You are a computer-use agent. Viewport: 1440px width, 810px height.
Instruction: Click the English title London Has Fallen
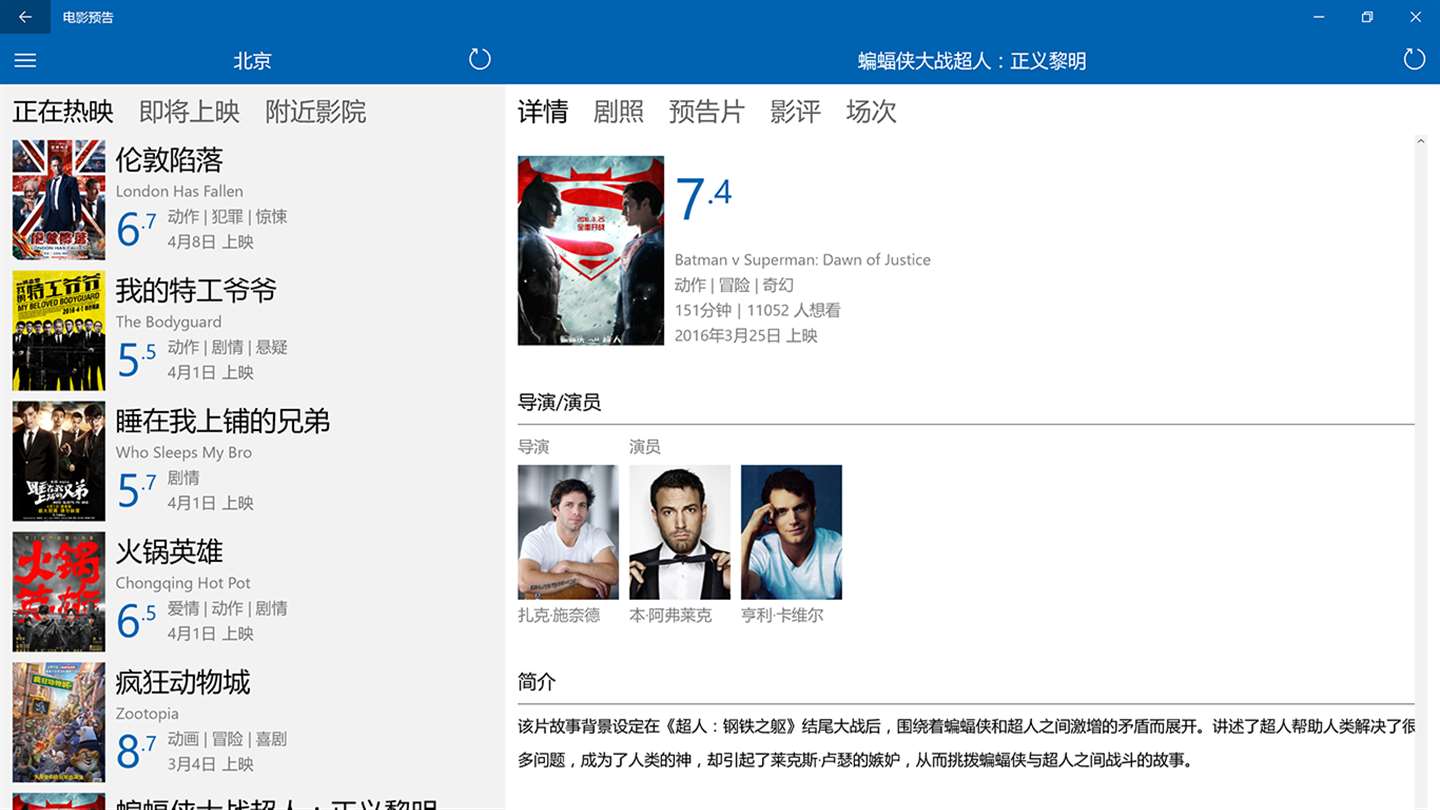pyautogui.click(x=179, y=191)
